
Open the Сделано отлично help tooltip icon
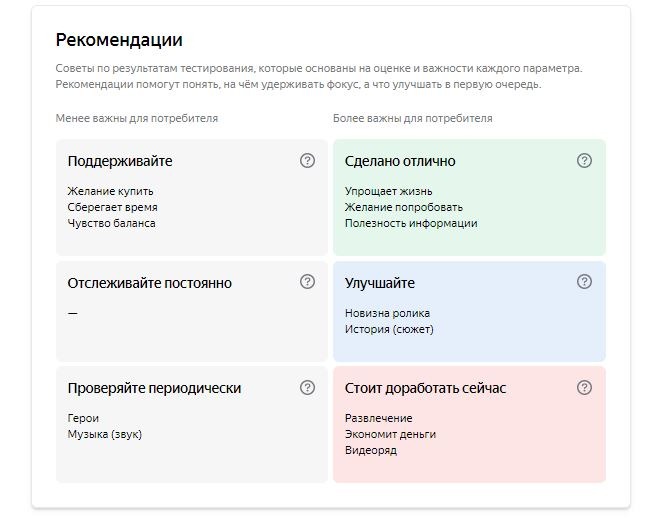(x=584, y=161)
